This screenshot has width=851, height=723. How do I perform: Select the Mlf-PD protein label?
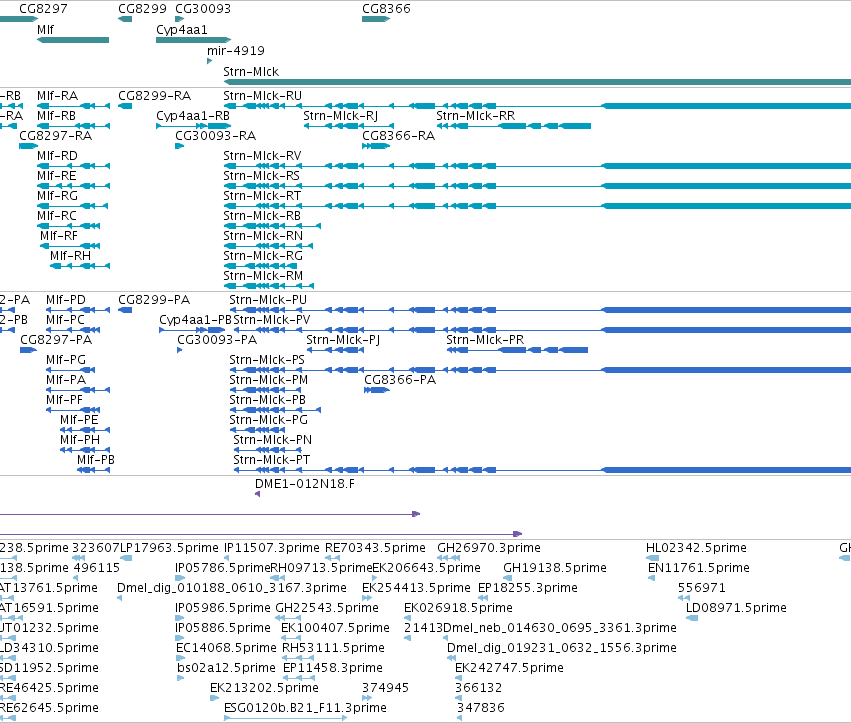(66, 300)
